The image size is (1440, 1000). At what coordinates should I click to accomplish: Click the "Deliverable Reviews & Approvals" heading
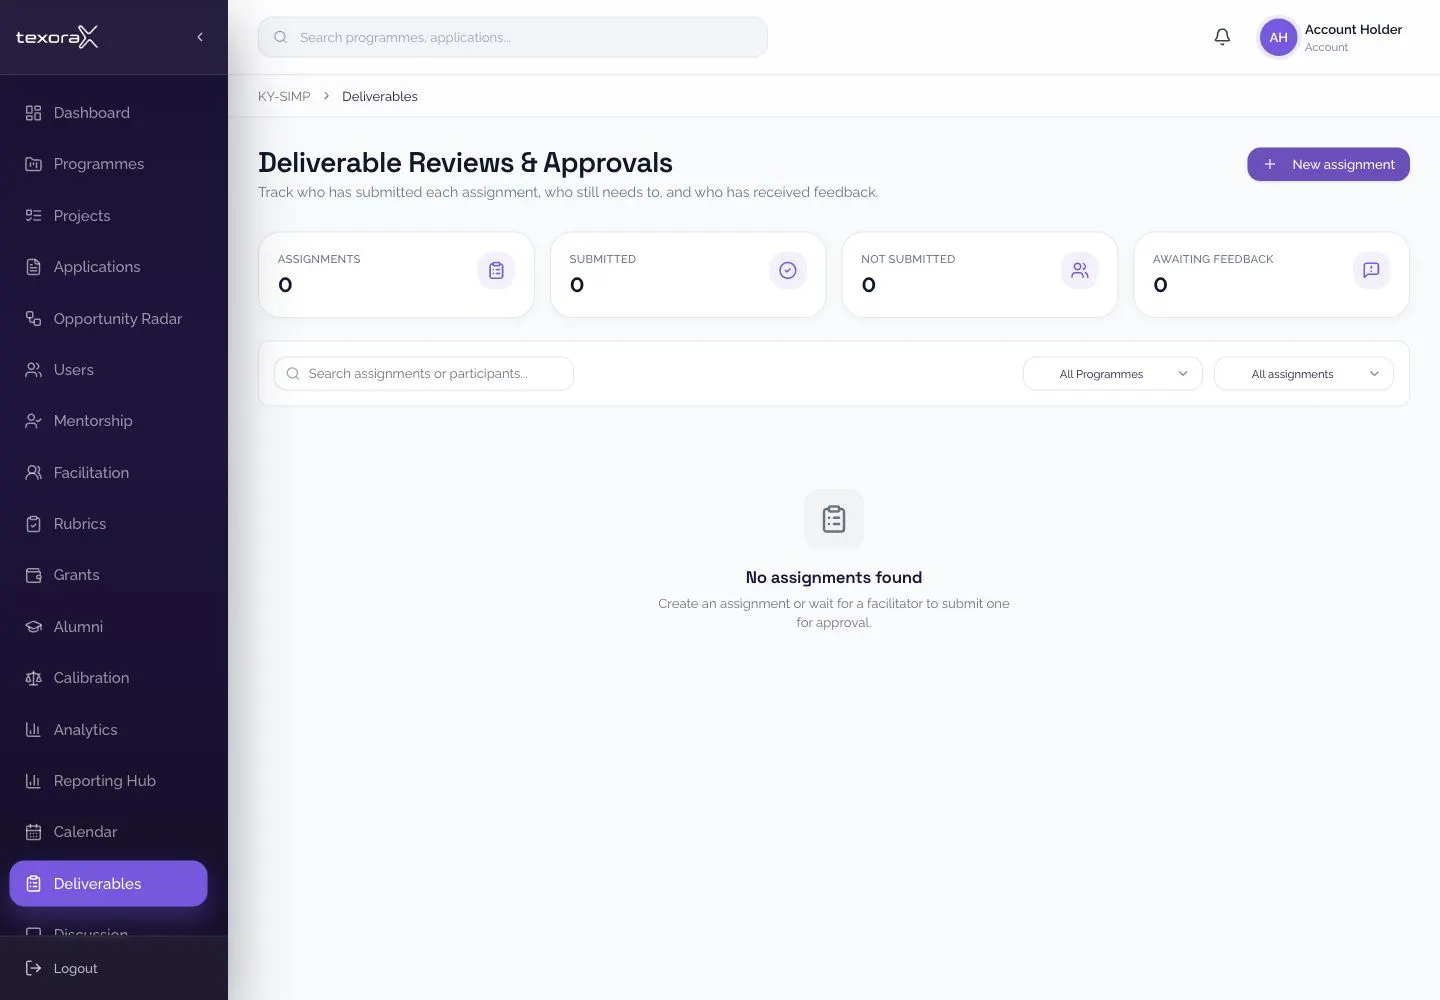tap(465, 163)
